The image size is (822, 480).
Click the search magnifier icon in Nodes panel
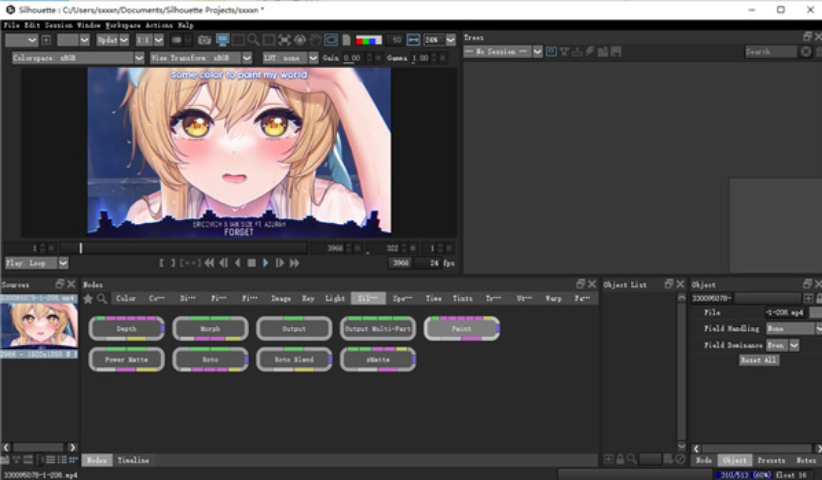(102, 298)
